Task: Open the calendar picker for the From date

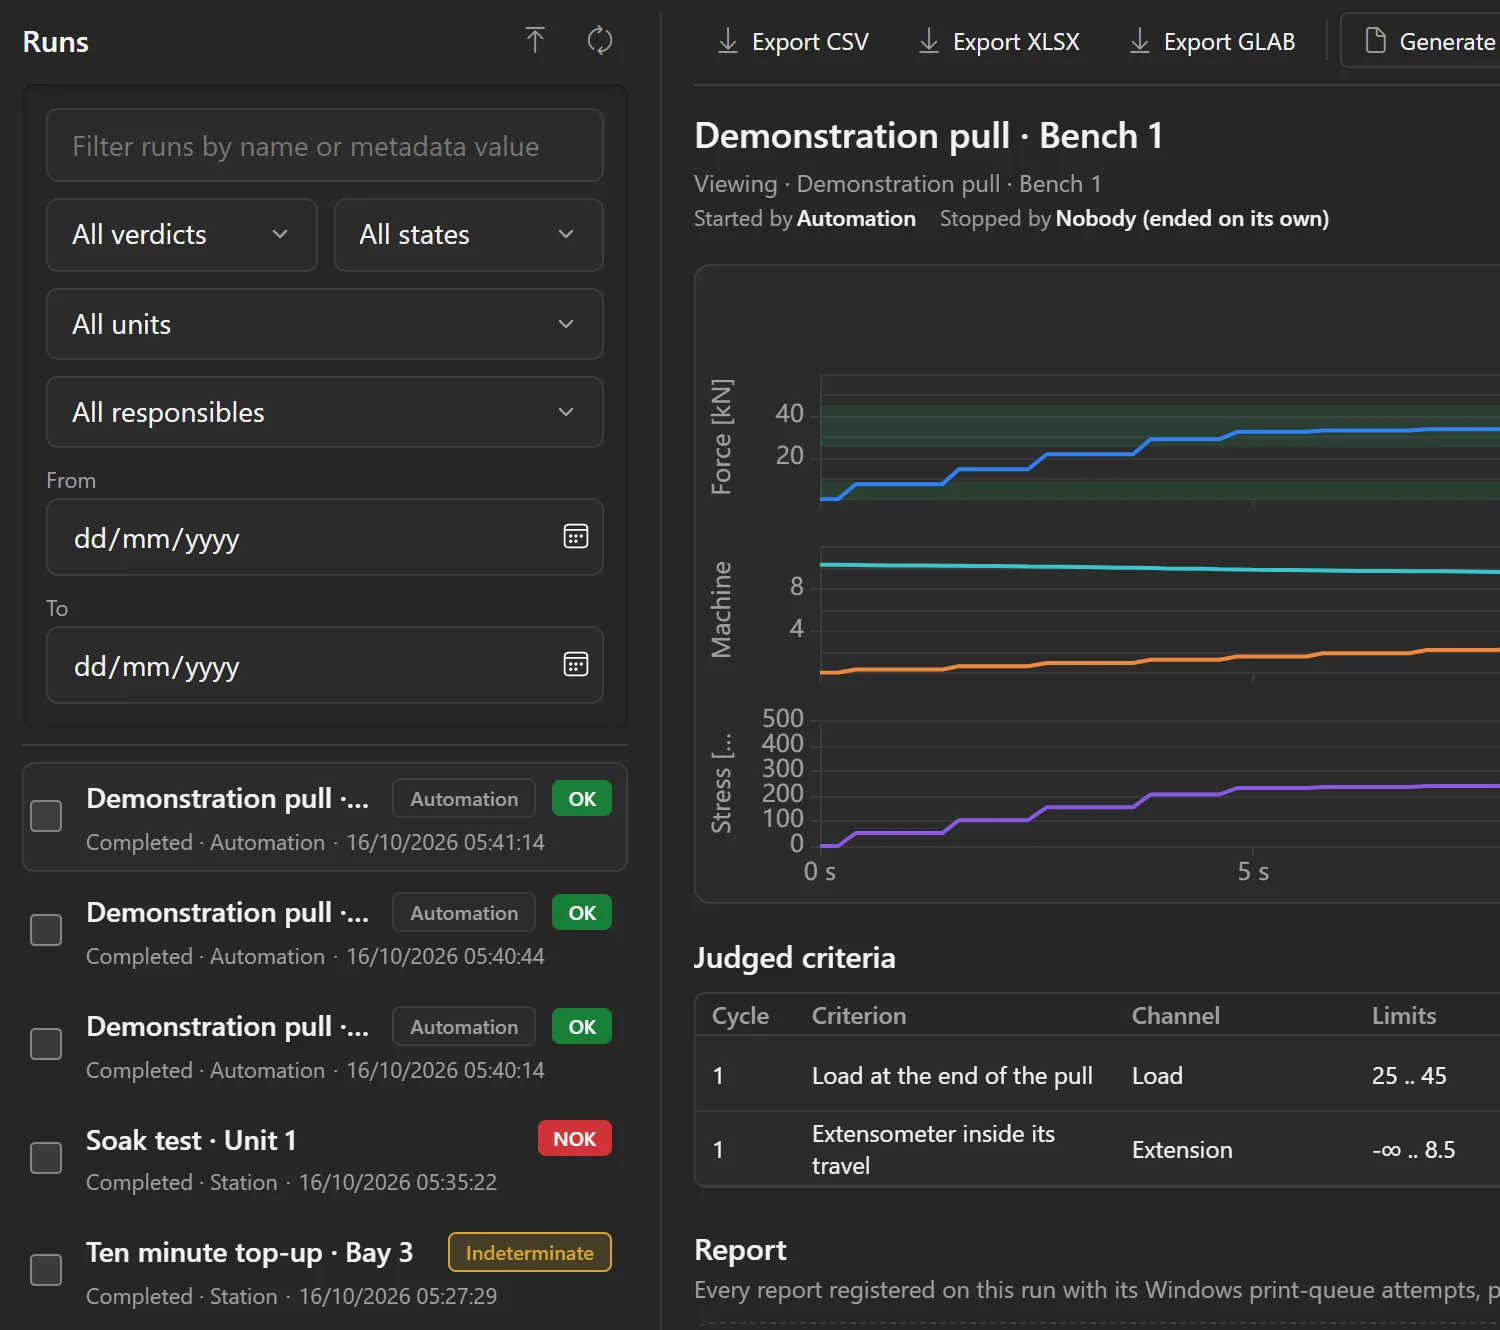Action: 576,537
